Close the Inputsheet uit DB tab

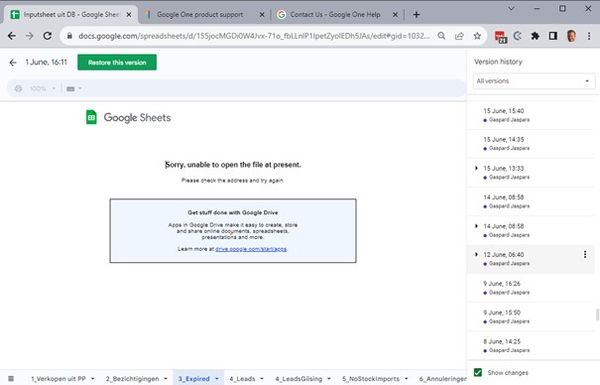(129, 15)
